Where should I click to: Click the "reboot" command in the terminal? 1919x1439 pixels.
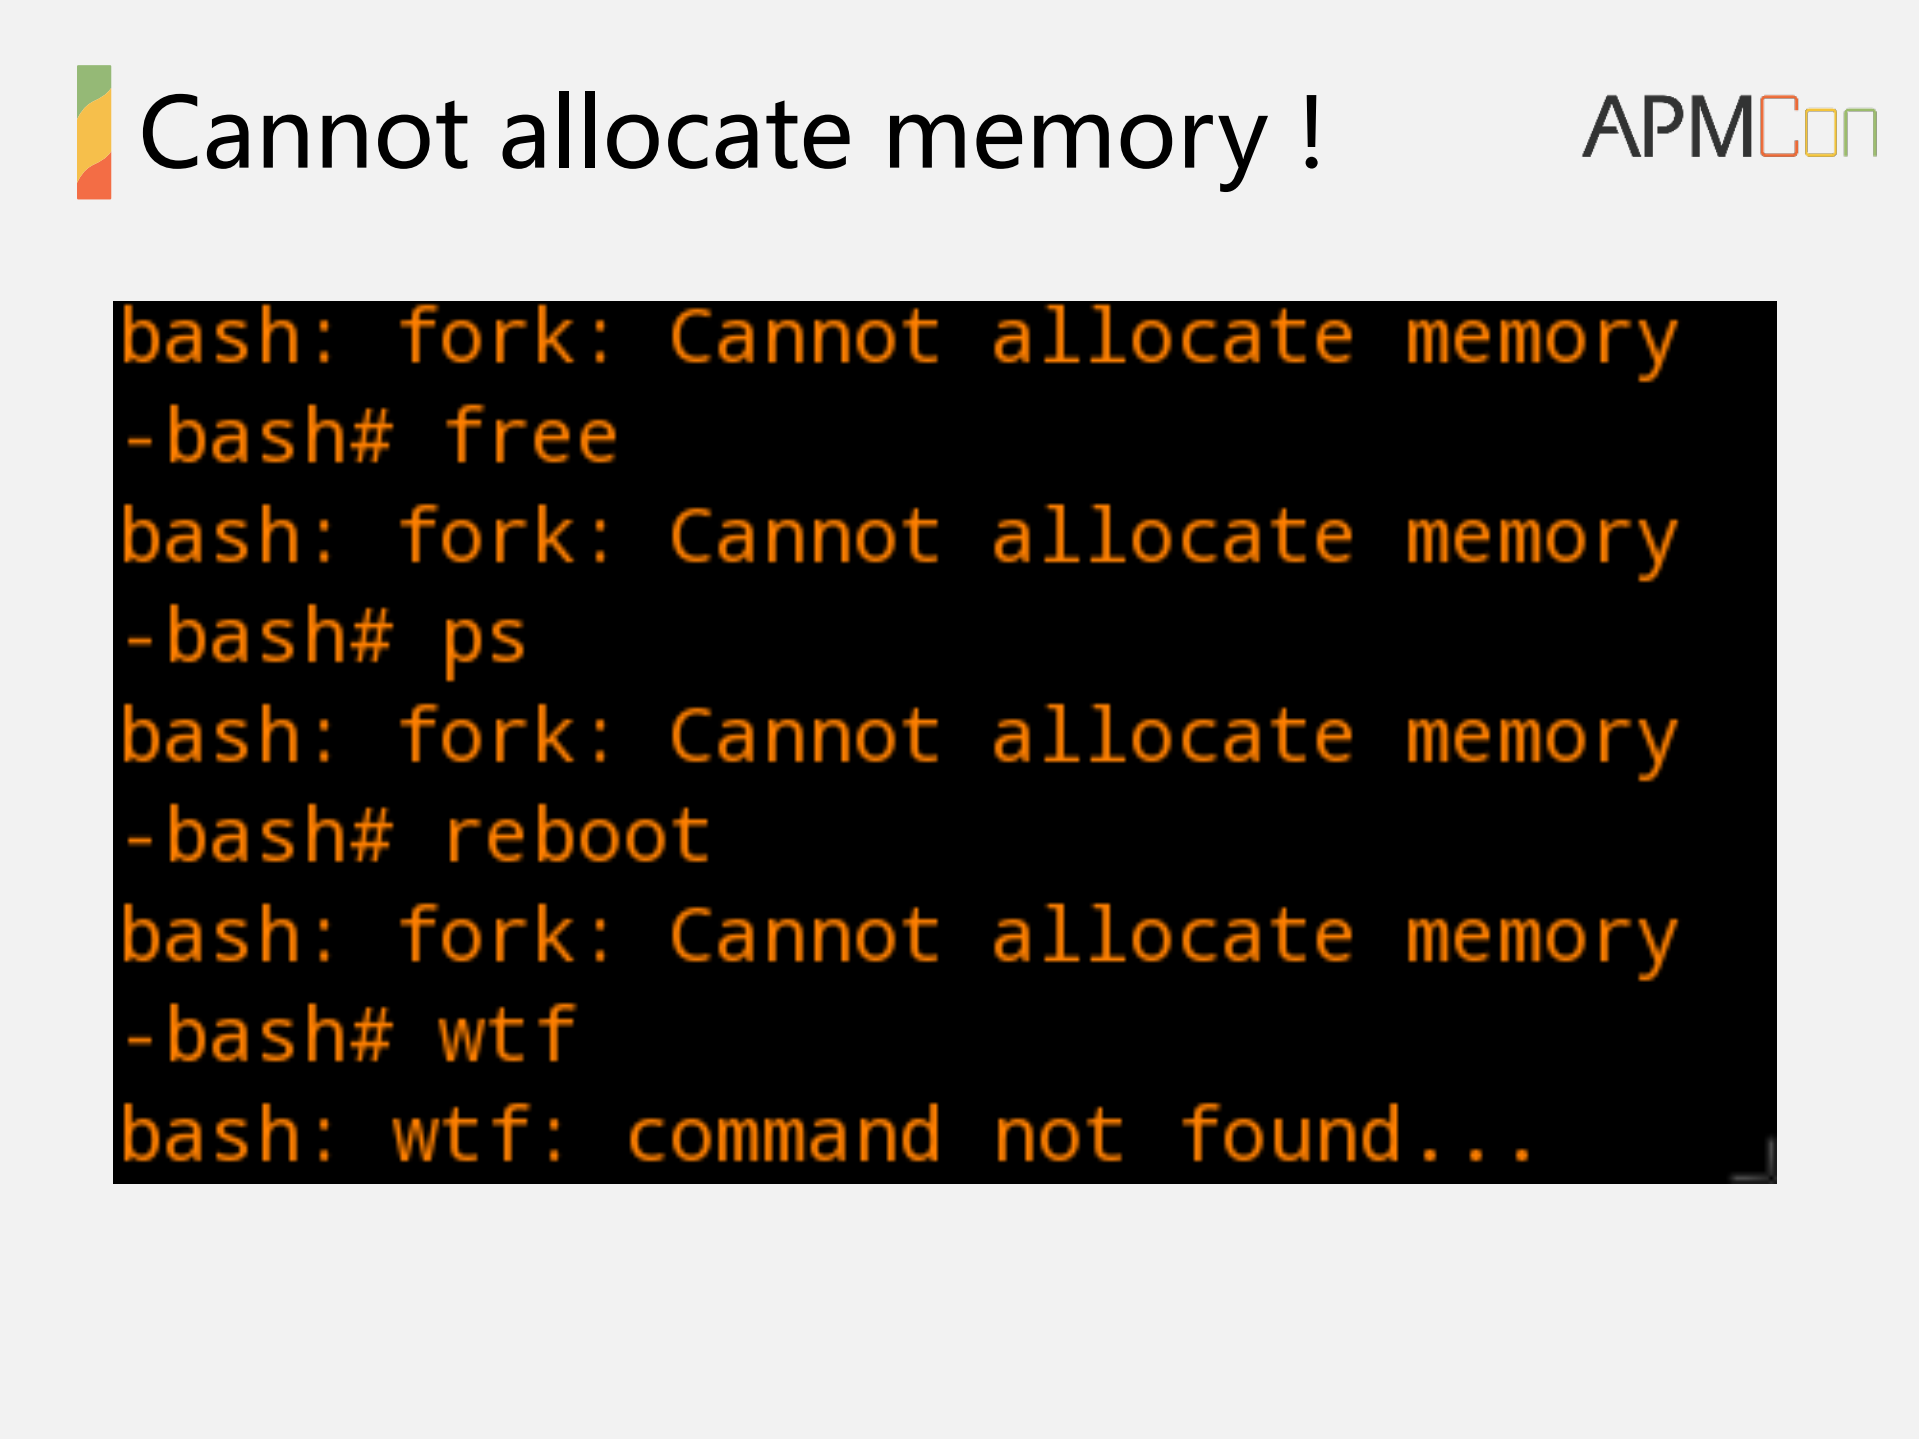click(x=576, y=836)
